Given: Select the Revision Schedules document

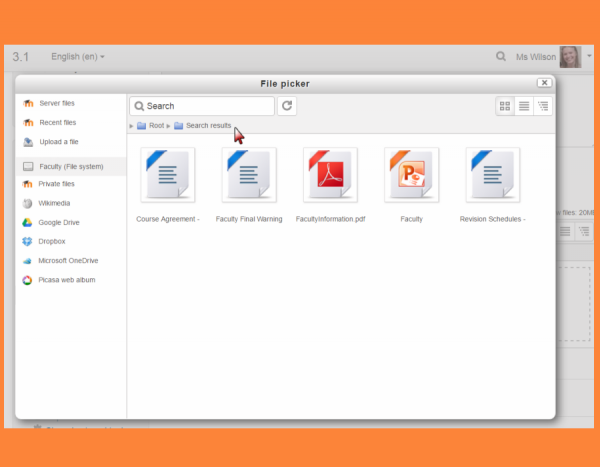Looking at the screenshot, I should point(493,175).
